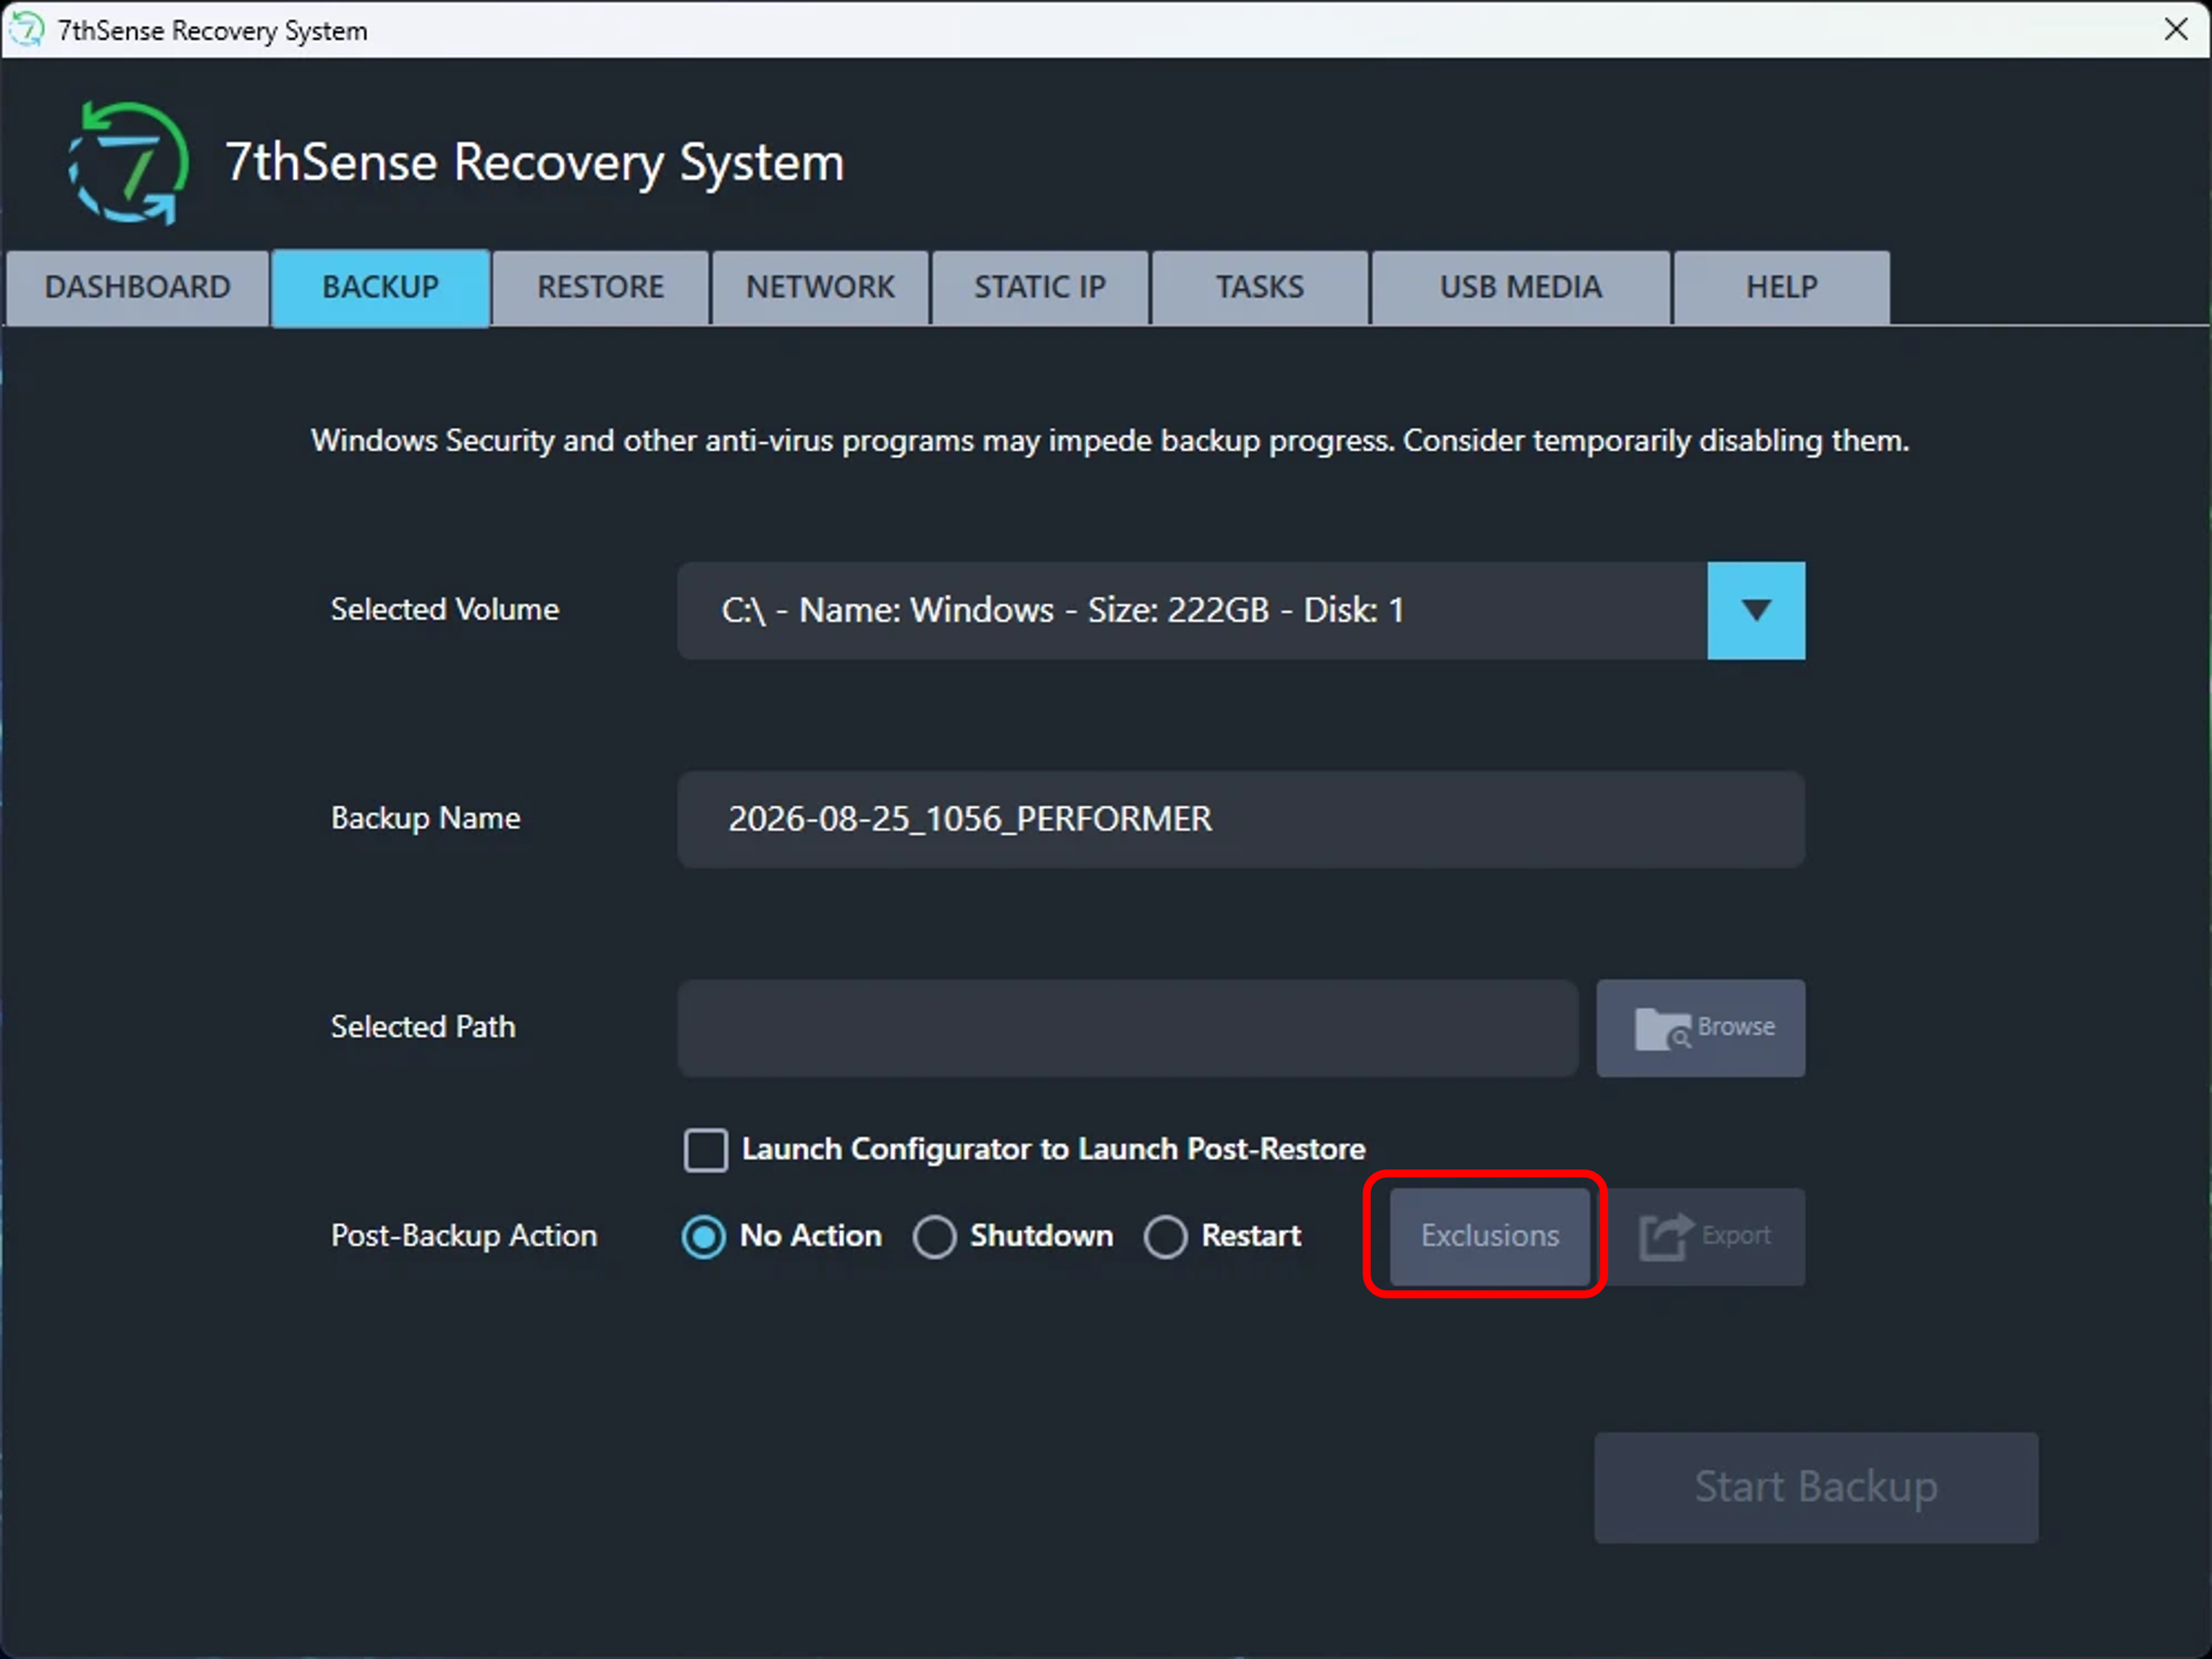The height and width of the screenshot is (1659, 2212).
Task: Go to the STATIC IP tab
Action: coord(1040,288)
